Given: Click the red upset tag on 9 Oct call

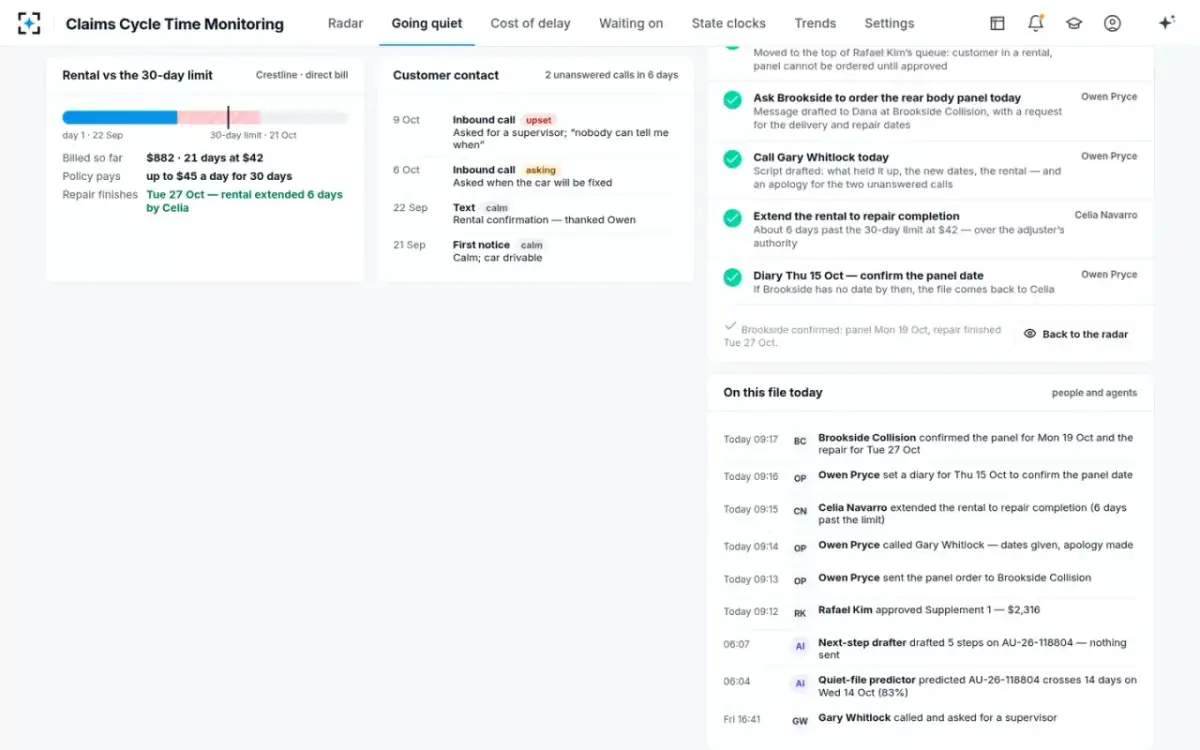Looking at the screenshot, I should (539, 120).
